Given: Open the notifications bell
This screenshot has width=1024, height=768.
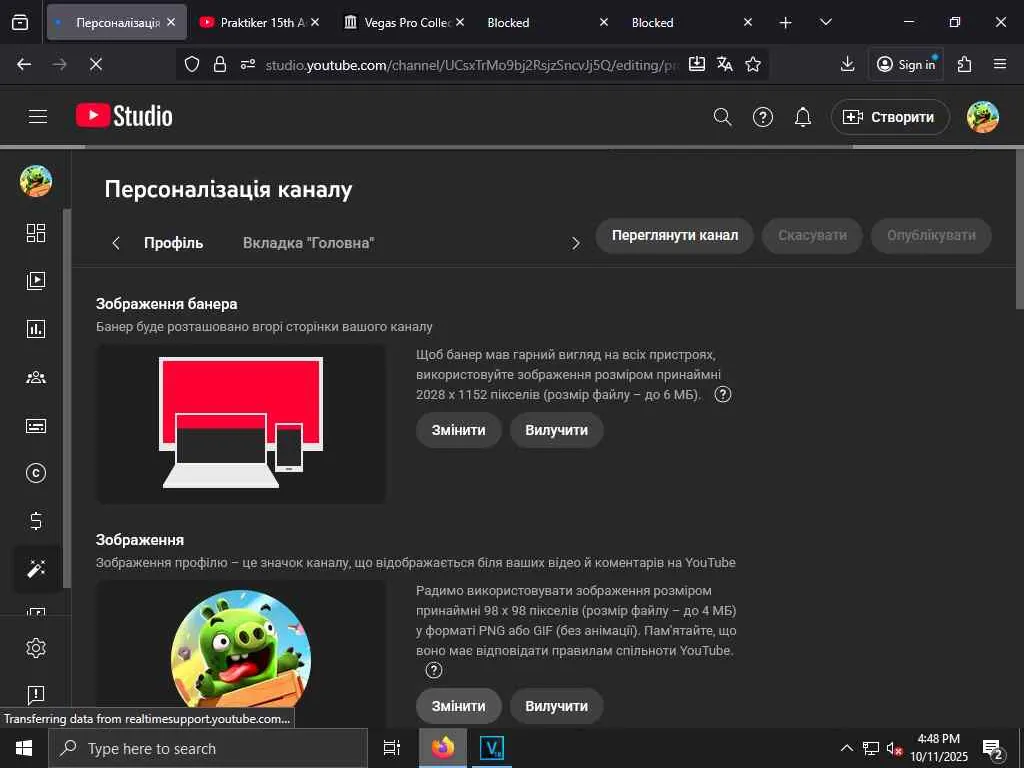Looking at the screenshot, I should click(803, 117).
